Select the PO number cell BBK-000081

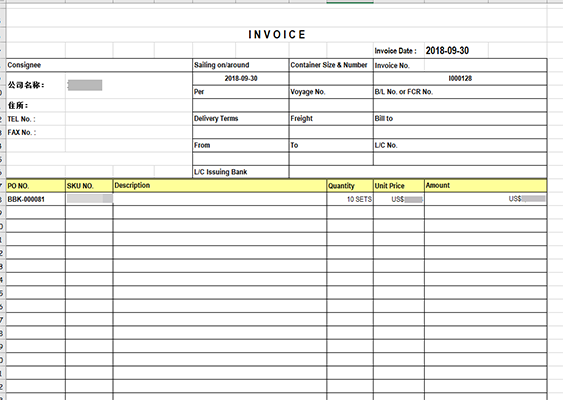(x=36, y=199)
